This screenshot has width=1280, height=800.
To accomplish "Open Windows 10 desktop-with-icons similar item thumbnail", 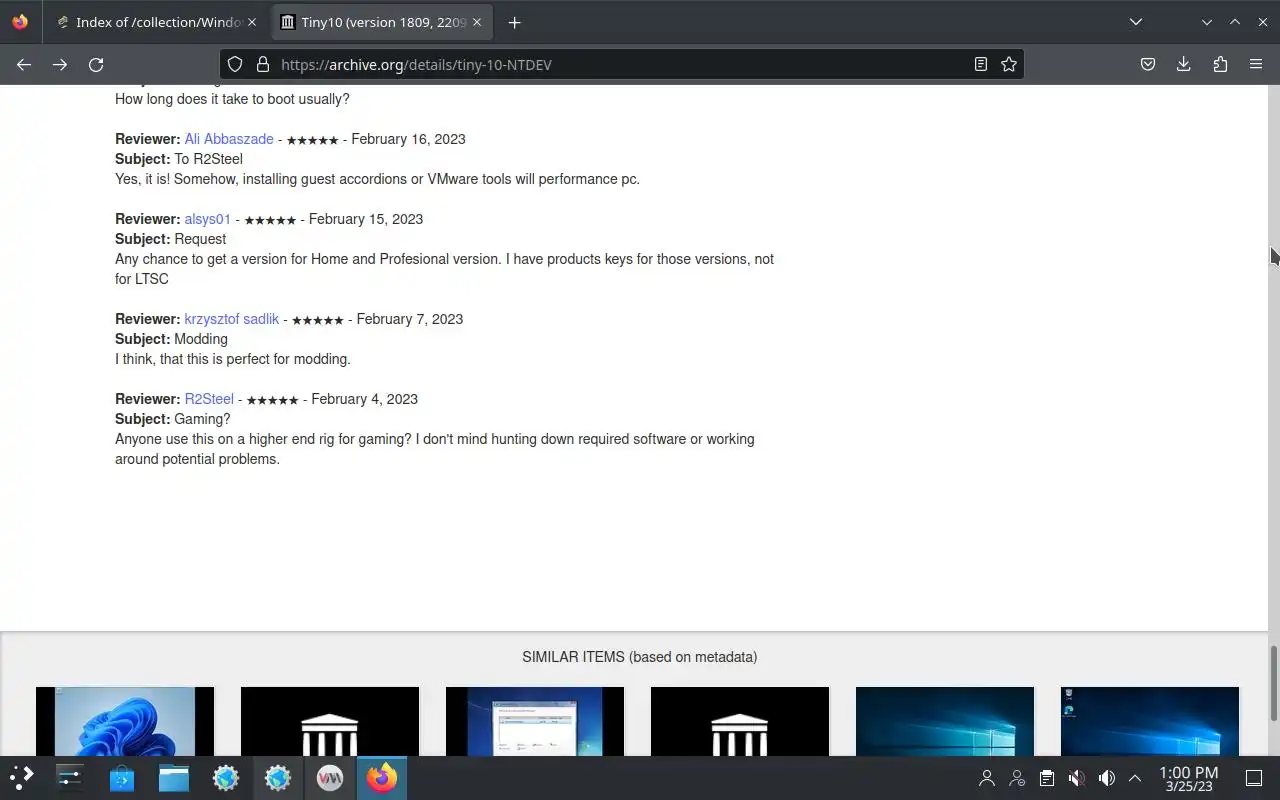I will point(1150,721).
